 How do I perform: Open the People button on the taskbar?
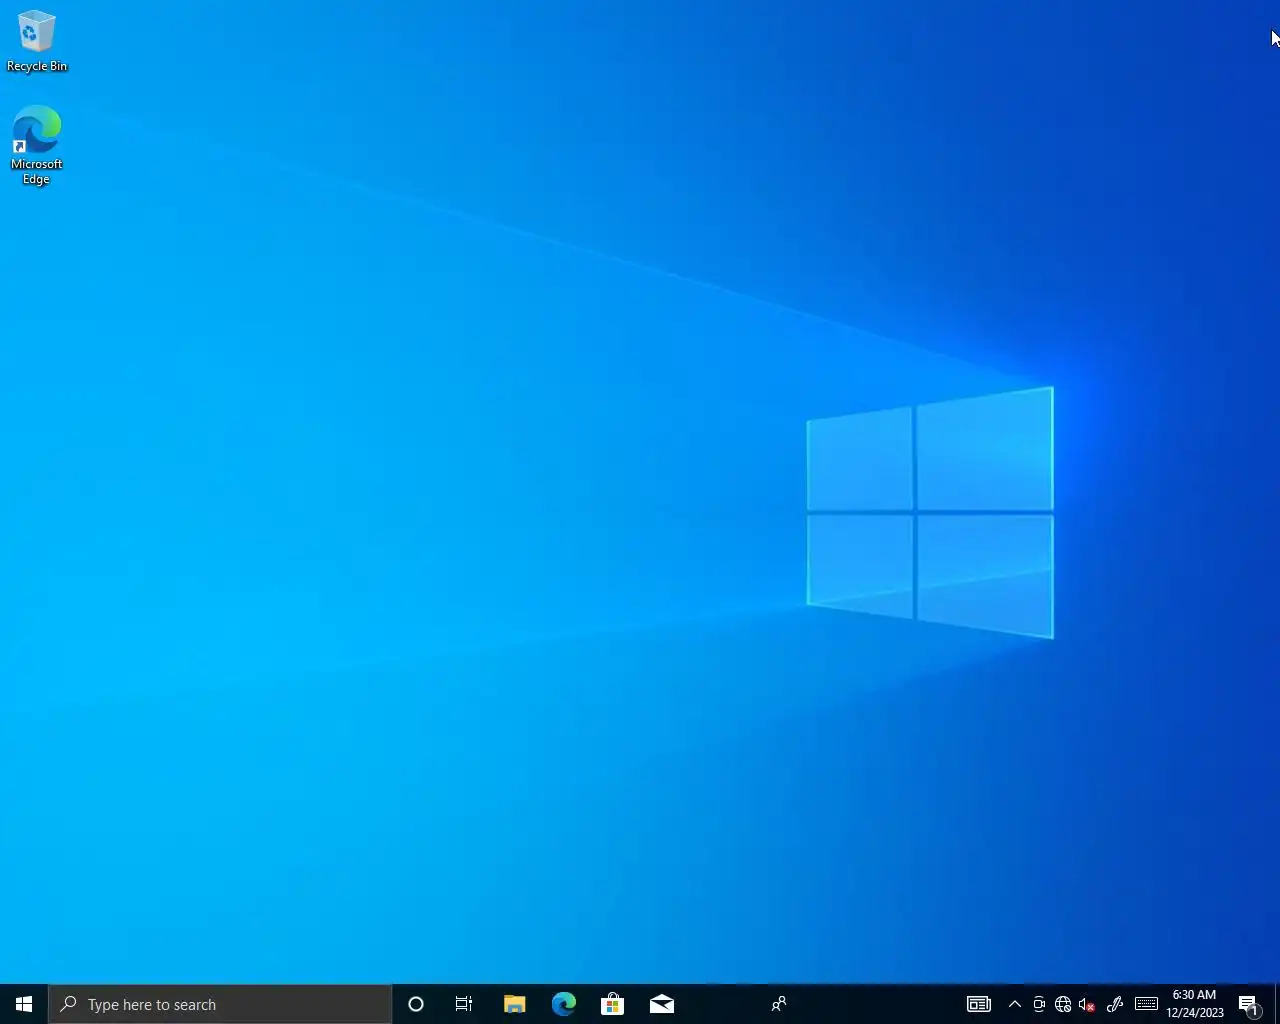779,1004
